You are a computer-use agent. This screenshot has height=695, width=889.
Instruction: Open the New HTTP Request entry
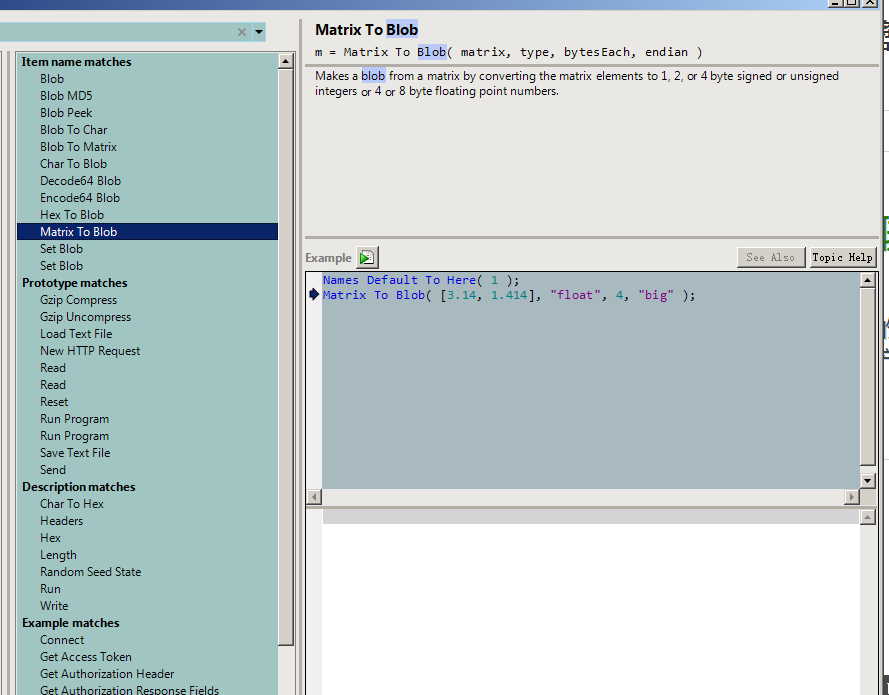click(90, 351)
